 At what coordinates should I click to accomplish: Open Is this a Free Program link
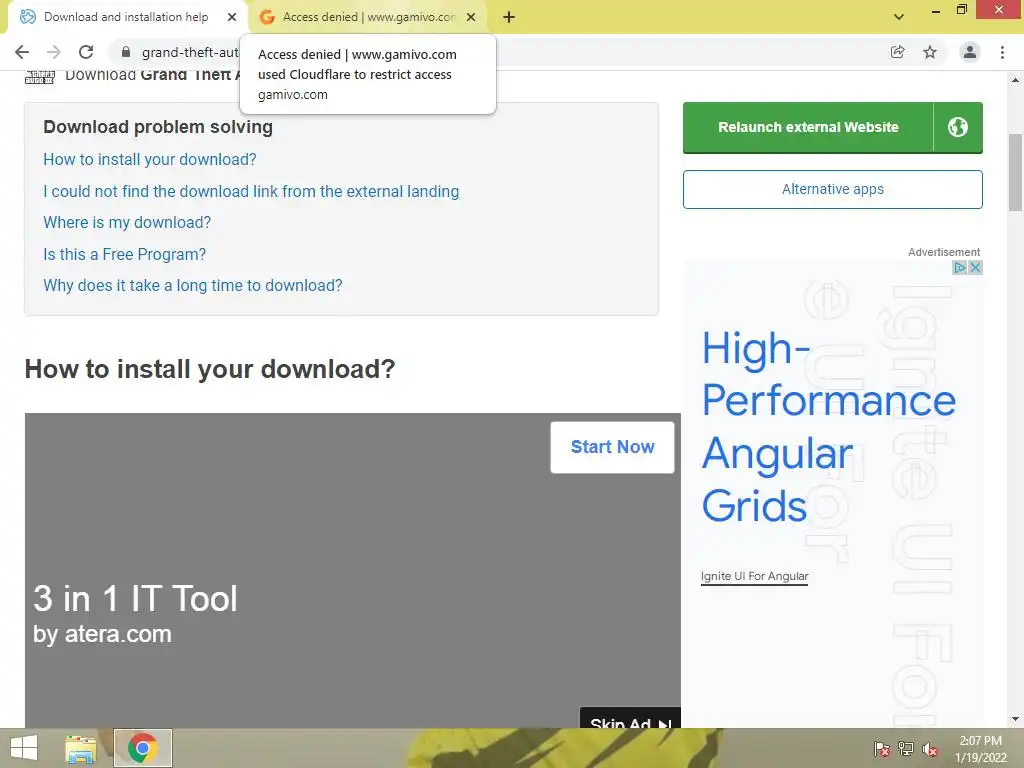124,255
